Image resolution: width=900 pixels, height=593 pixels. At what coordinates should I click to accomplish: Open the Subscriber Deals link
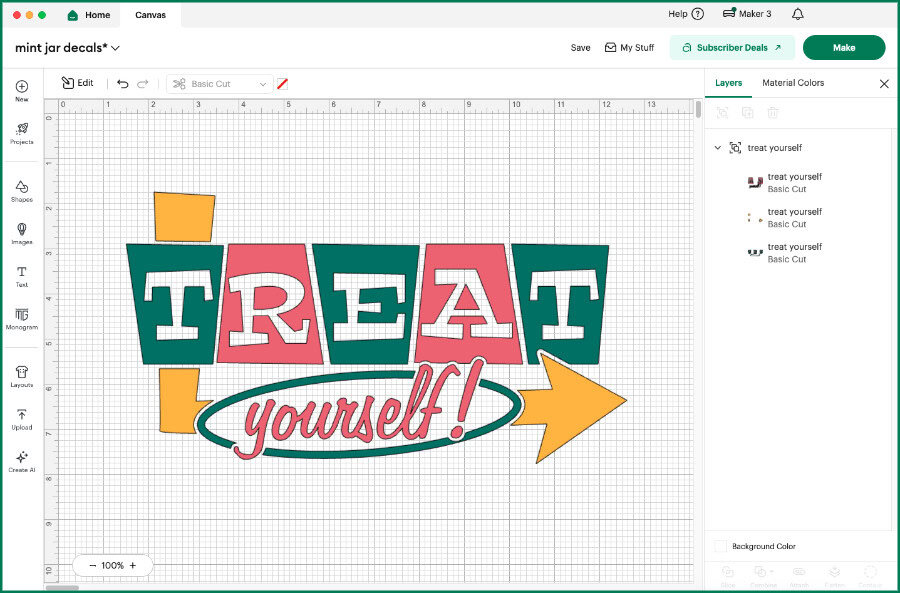pyautogui.click(x=732, y=48)
